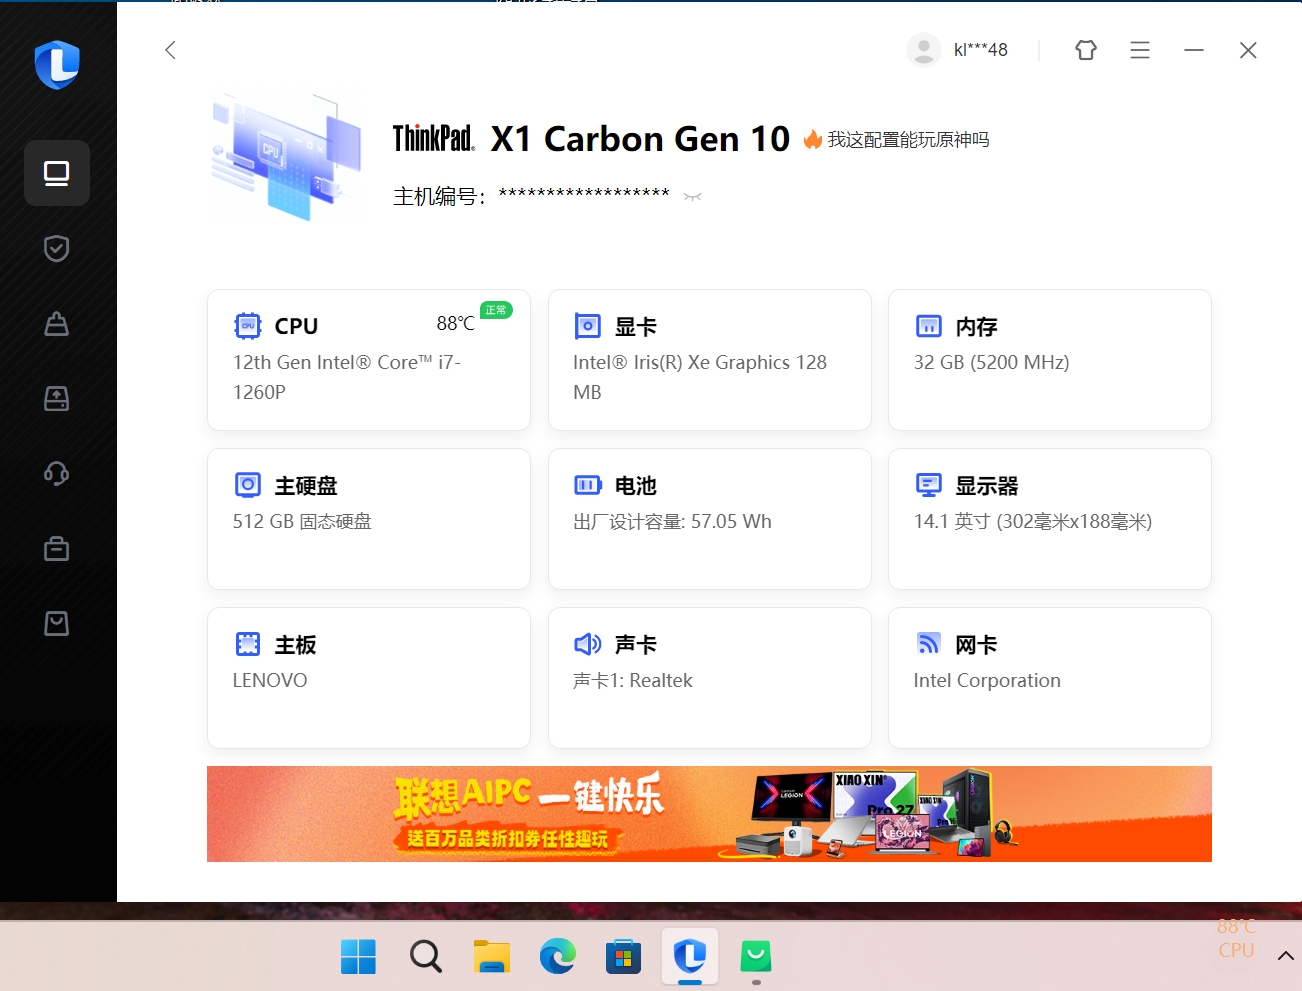Open the 我这配置能玩原神吗 link
The image size is (1302, 991).
click(897, 140)
